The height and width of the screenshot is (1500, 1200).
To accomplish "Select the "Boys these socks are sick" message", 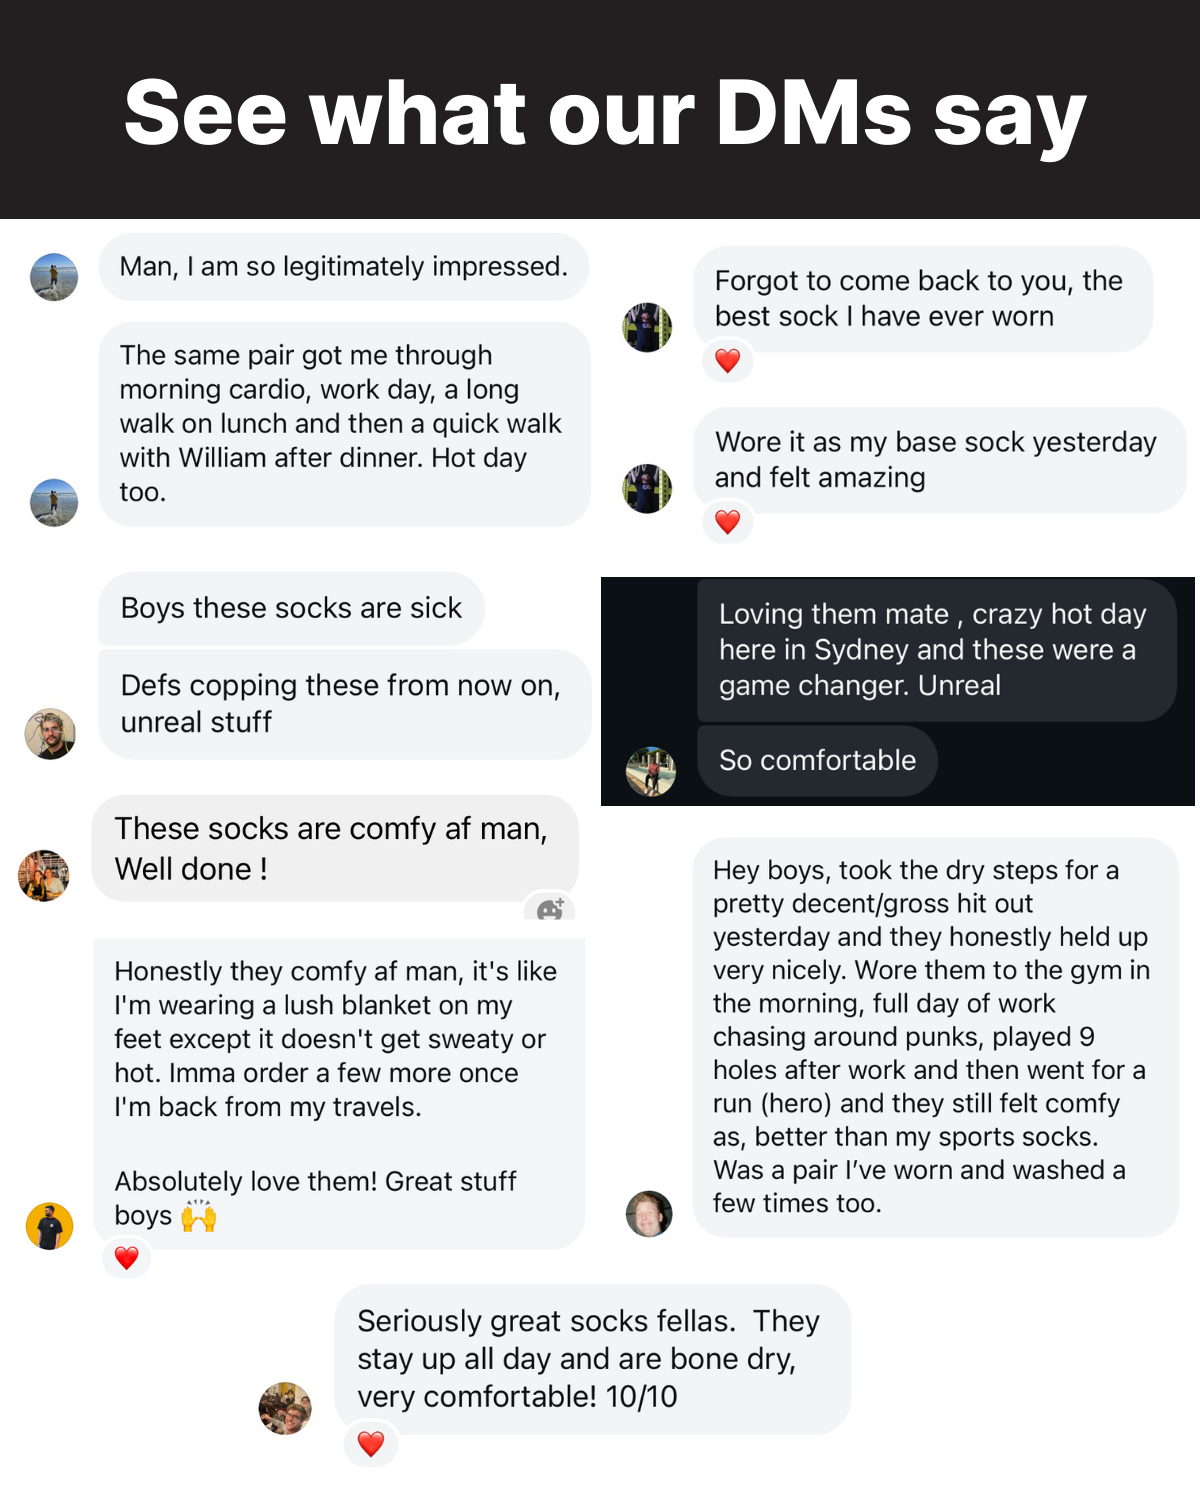I will point(291,608).
